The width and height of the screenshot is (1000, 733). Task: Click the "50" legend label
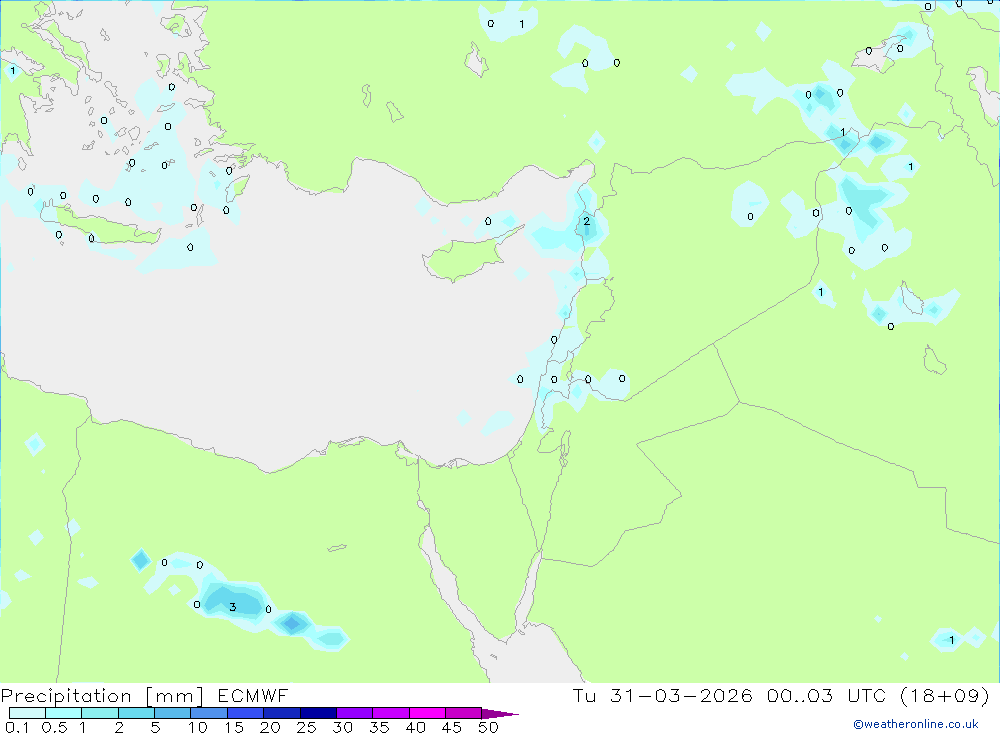pos(489,727)
